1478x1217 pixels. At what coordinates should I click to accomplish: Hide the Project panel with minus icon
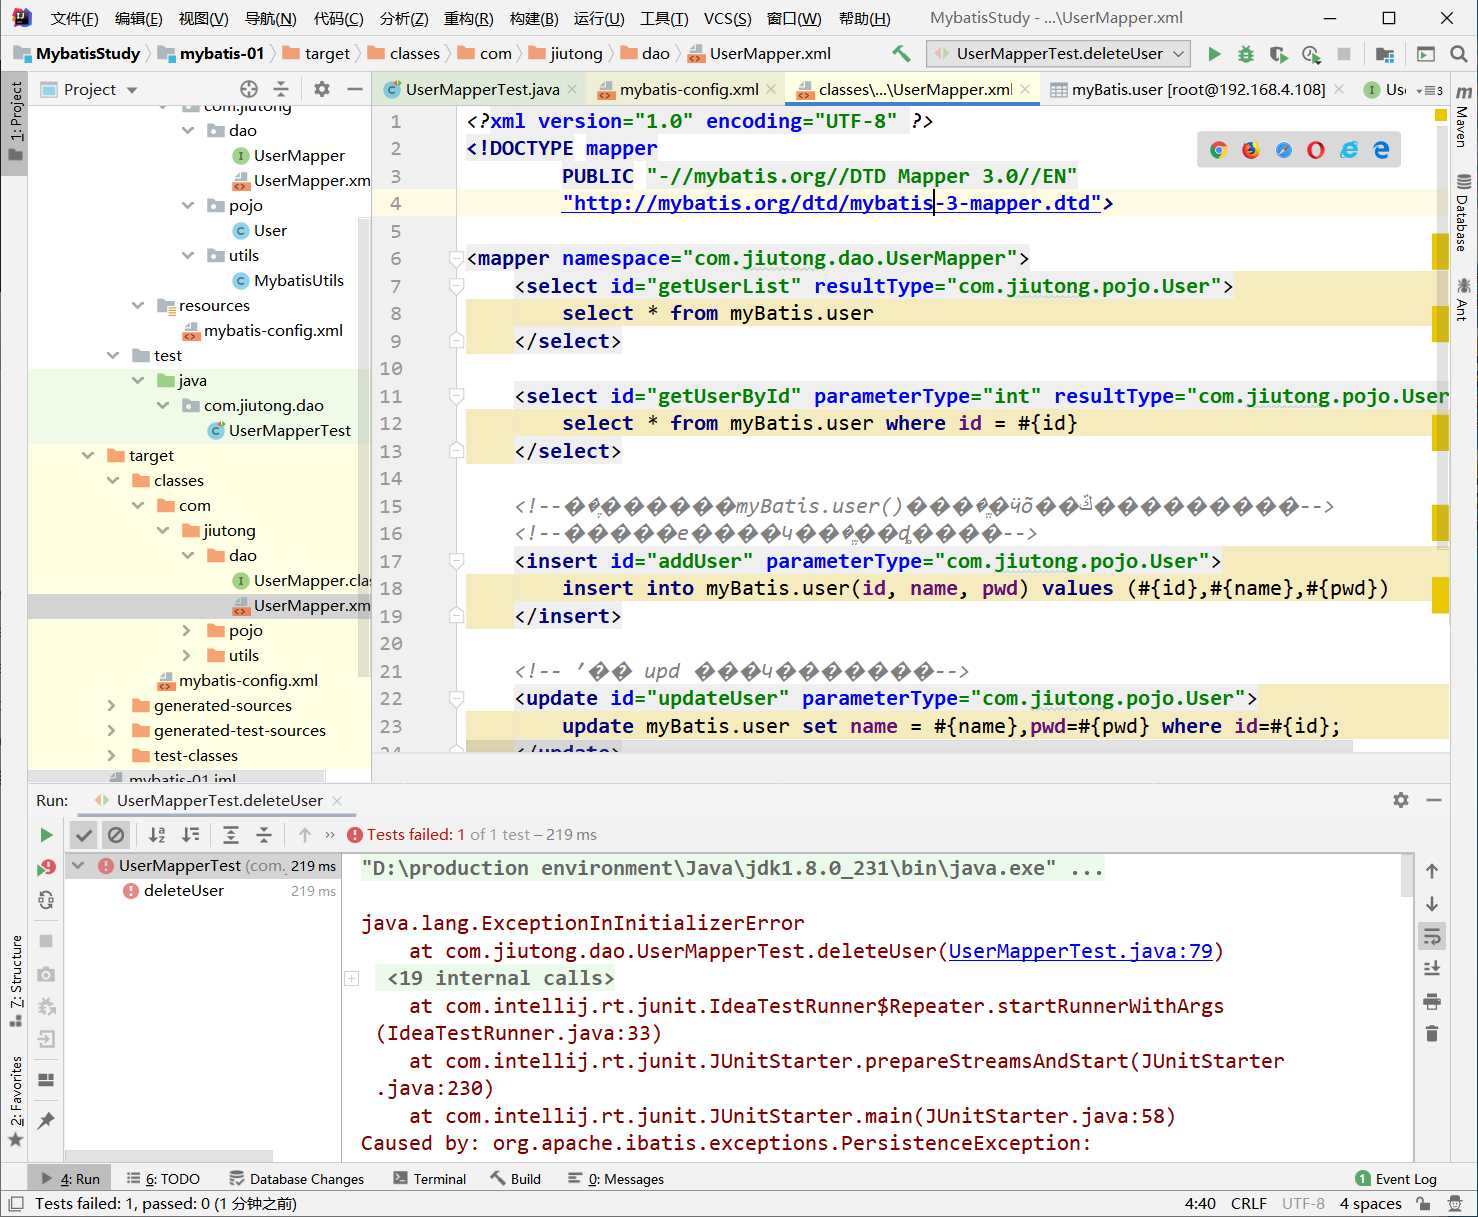(354, 89)
